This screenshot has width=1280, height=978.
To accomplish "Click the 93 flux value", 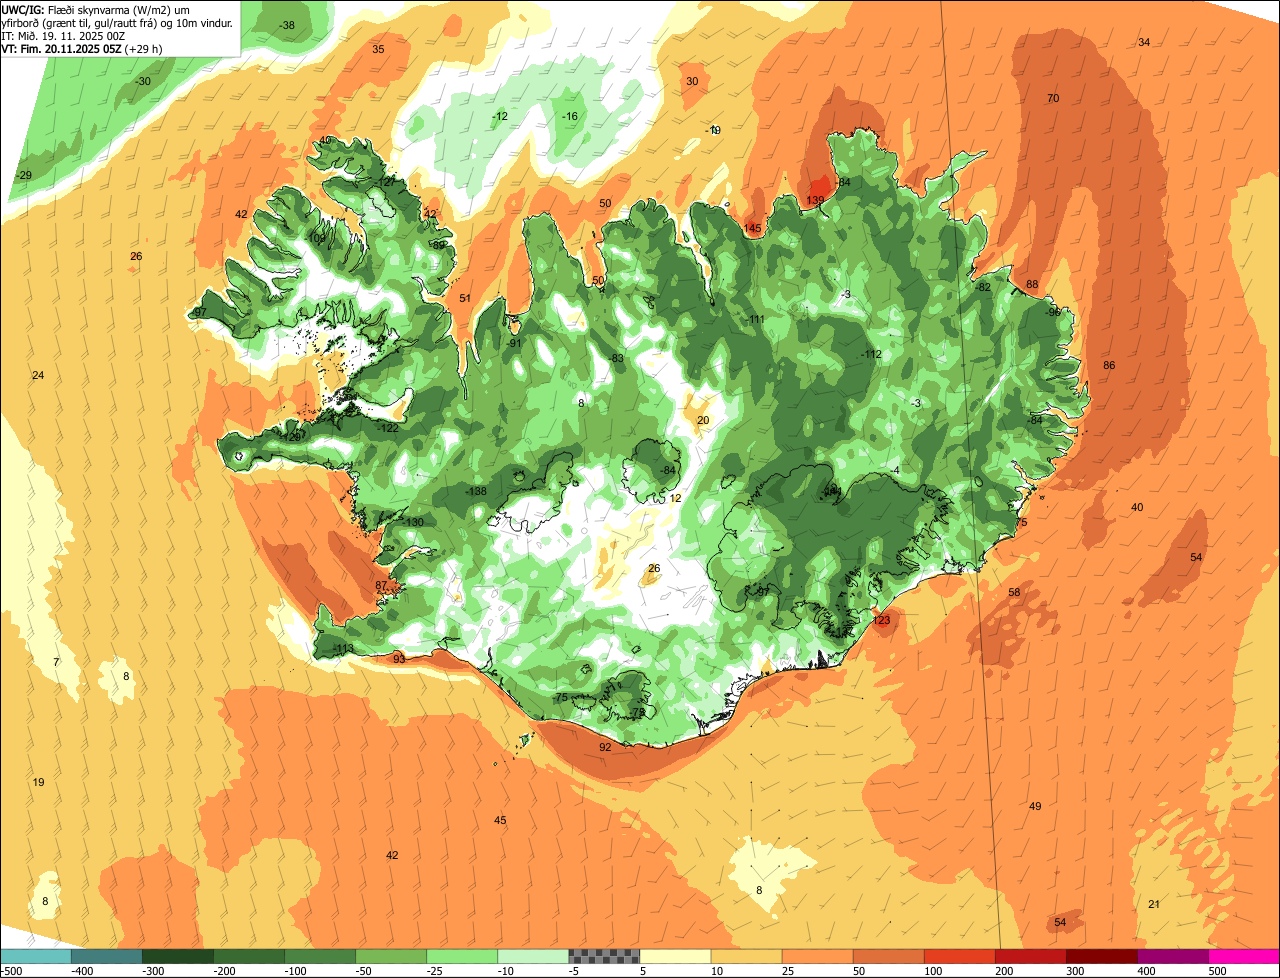I will click(x=399, y=658).
